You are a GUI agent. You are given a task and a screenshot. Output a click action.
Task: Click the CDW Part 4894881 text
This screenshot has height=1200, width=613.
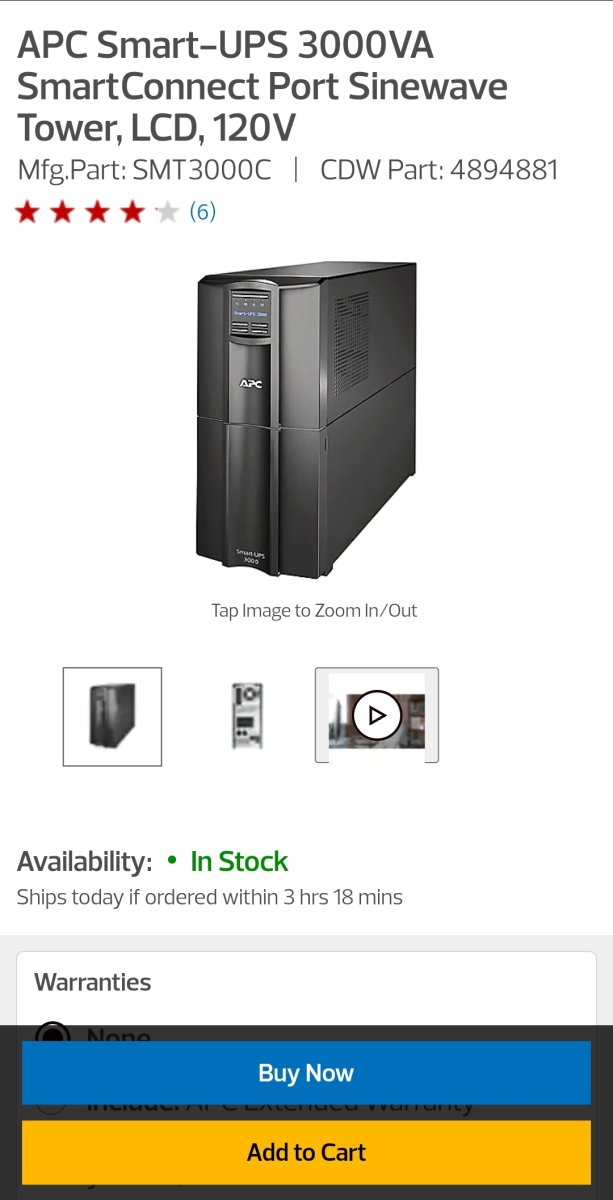pyautogui.click(x=439, y=169)
